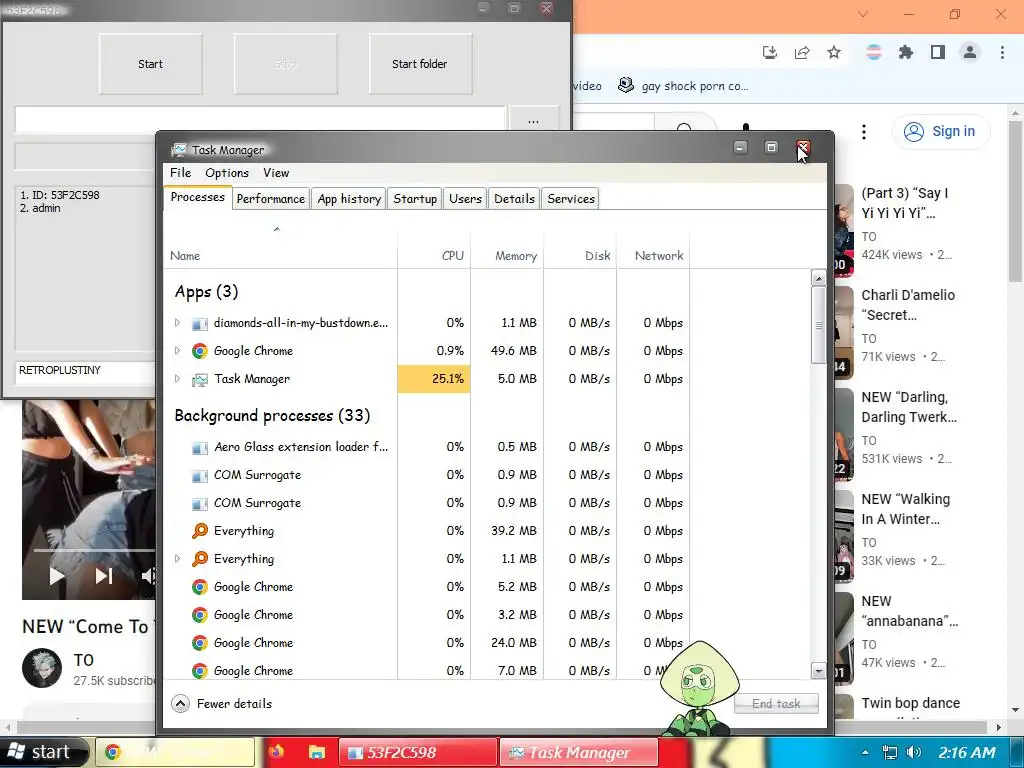Click the Task Manager title bar icon
Viewport: 1024px width, 768px height.
tap(178, 150)
